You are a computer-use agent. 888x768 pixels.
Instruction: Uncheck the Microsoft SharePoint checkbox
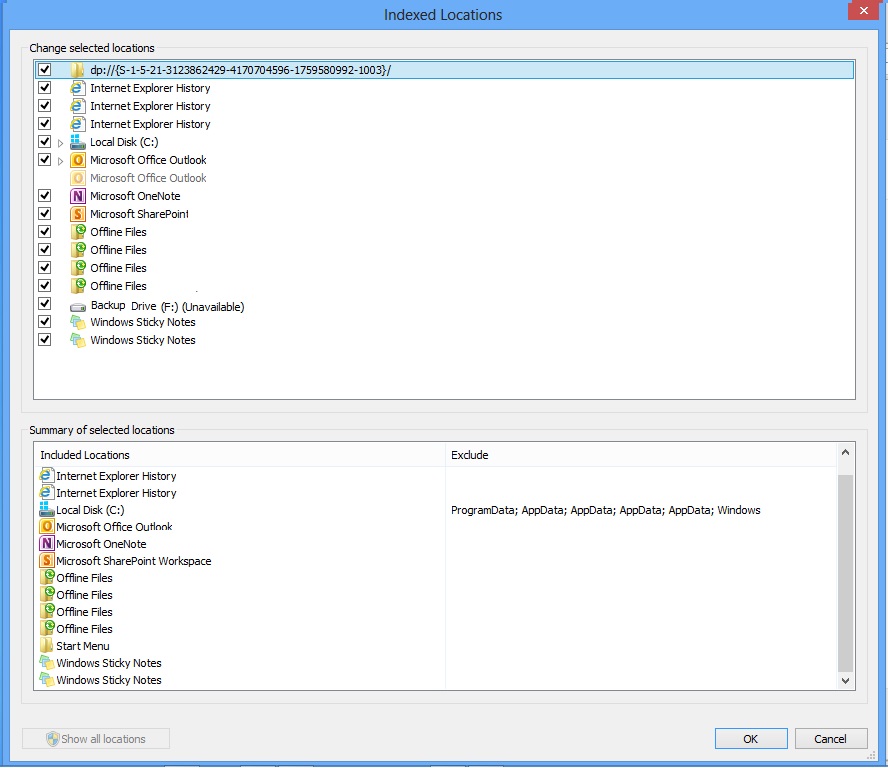click(x=44, y=214)
